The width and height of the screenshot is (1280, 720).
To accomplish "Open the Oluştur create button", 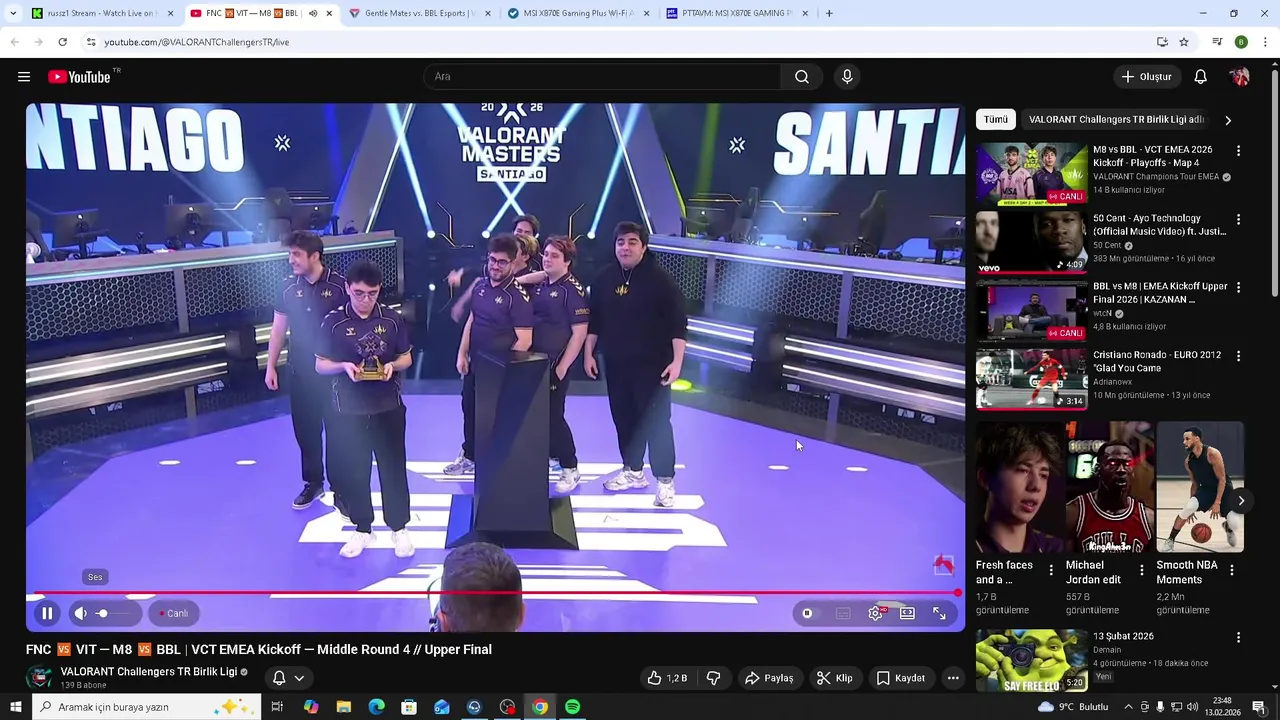I will pos(1147,77).
